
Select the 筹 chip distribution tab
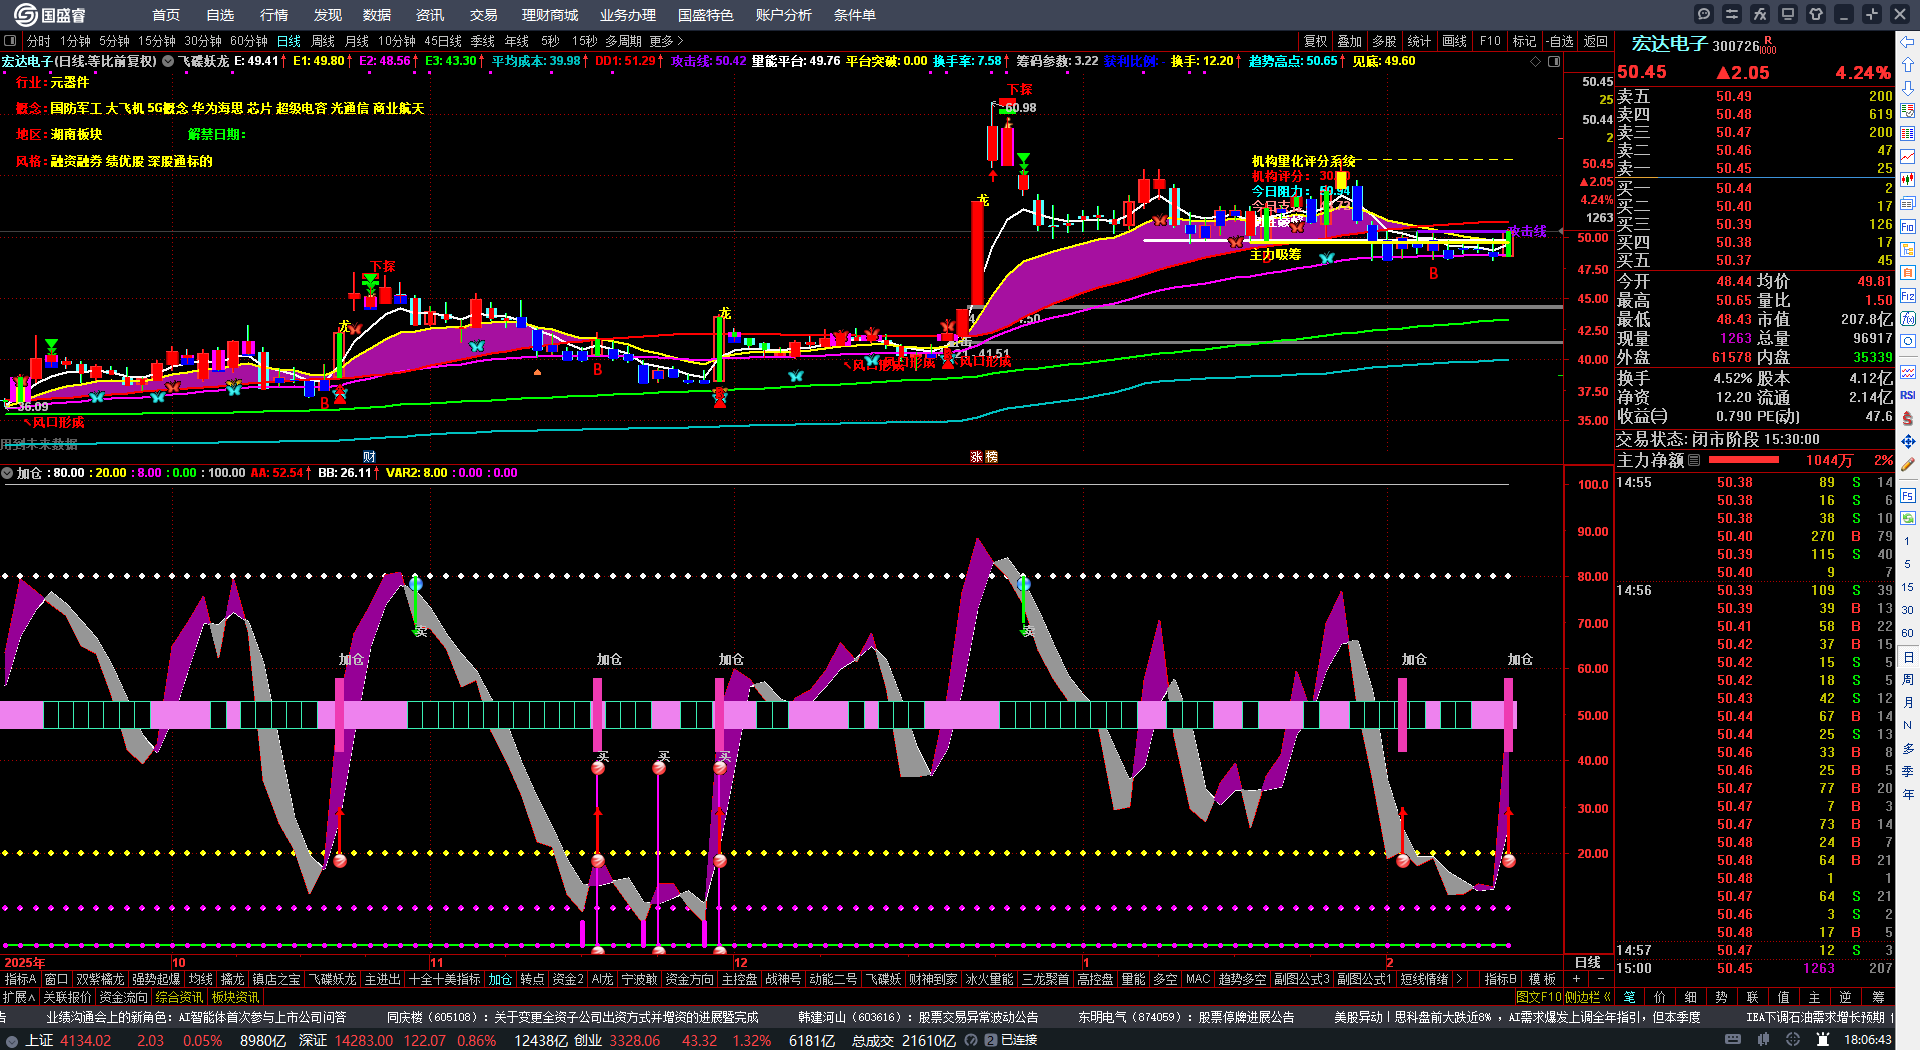1879,997
